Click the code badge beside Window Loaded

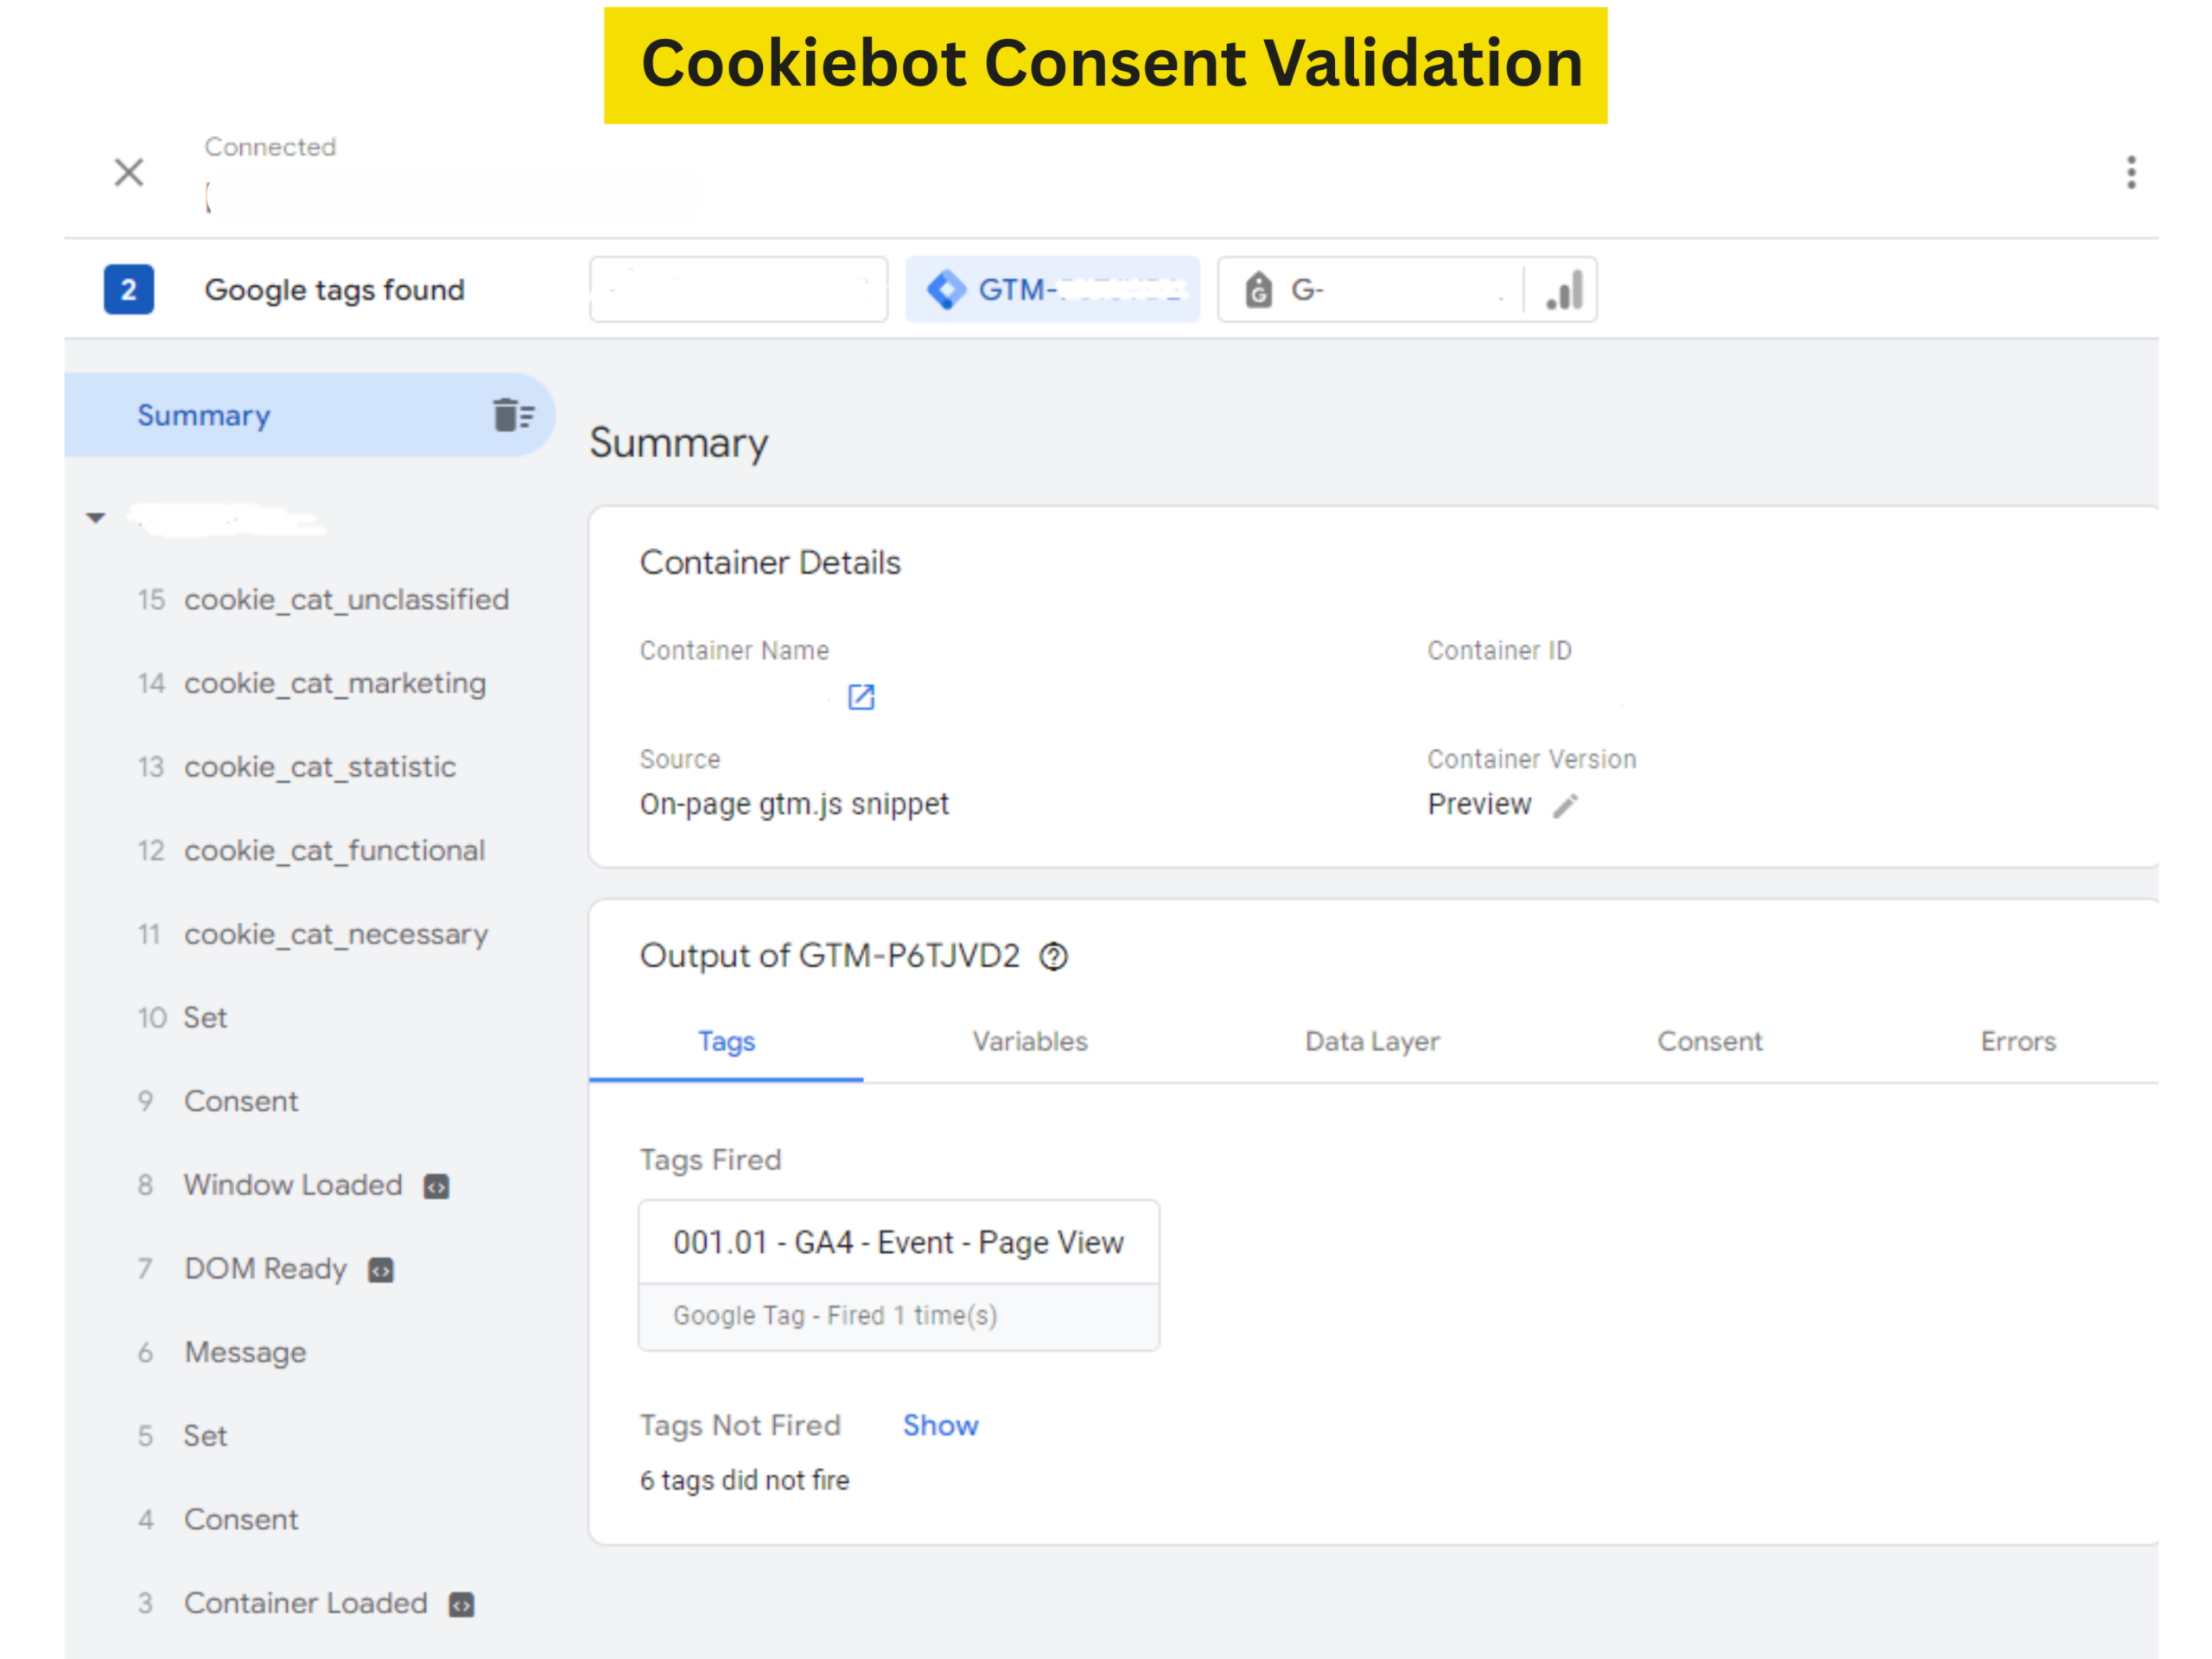(x=437, y=1186)
